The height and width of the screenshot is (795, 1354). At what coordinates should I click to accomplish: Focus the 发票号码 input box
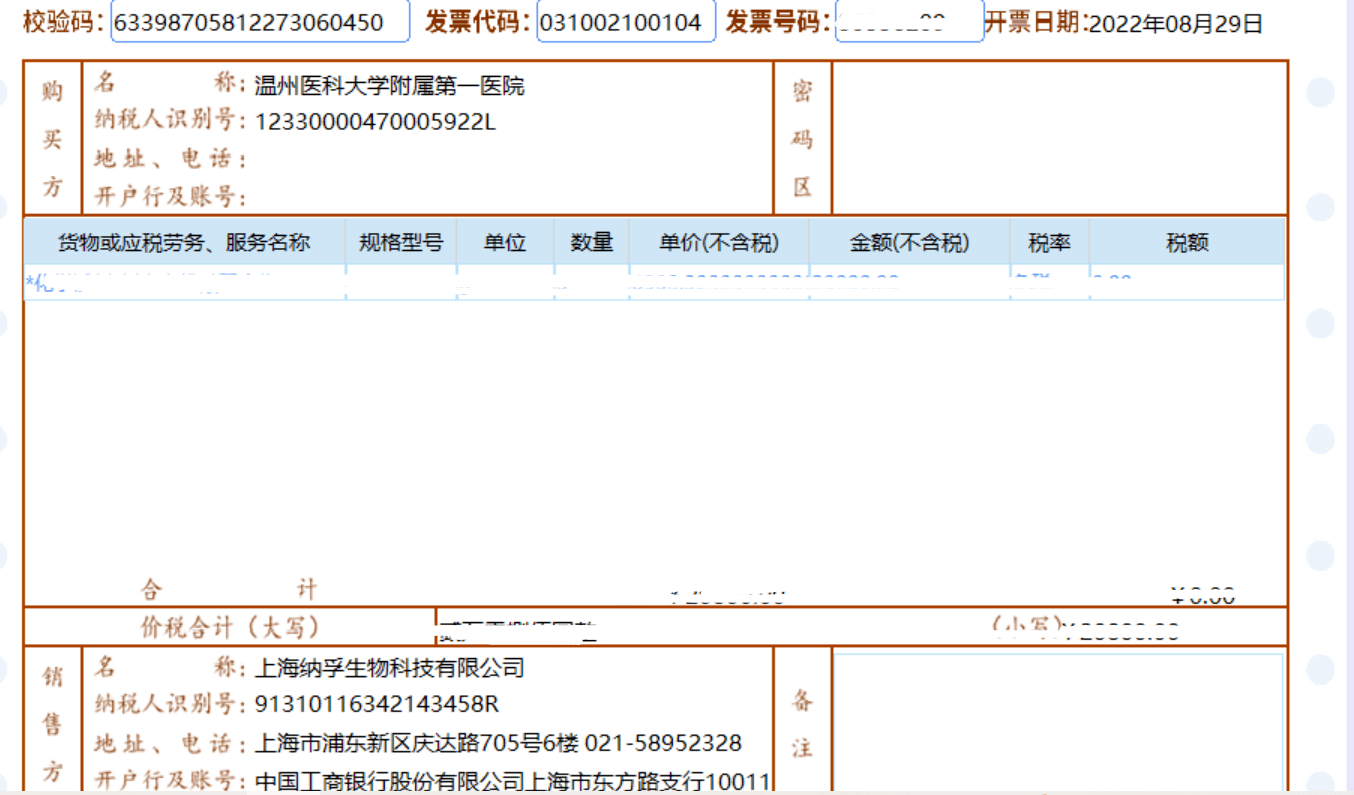tap(908, 22)
